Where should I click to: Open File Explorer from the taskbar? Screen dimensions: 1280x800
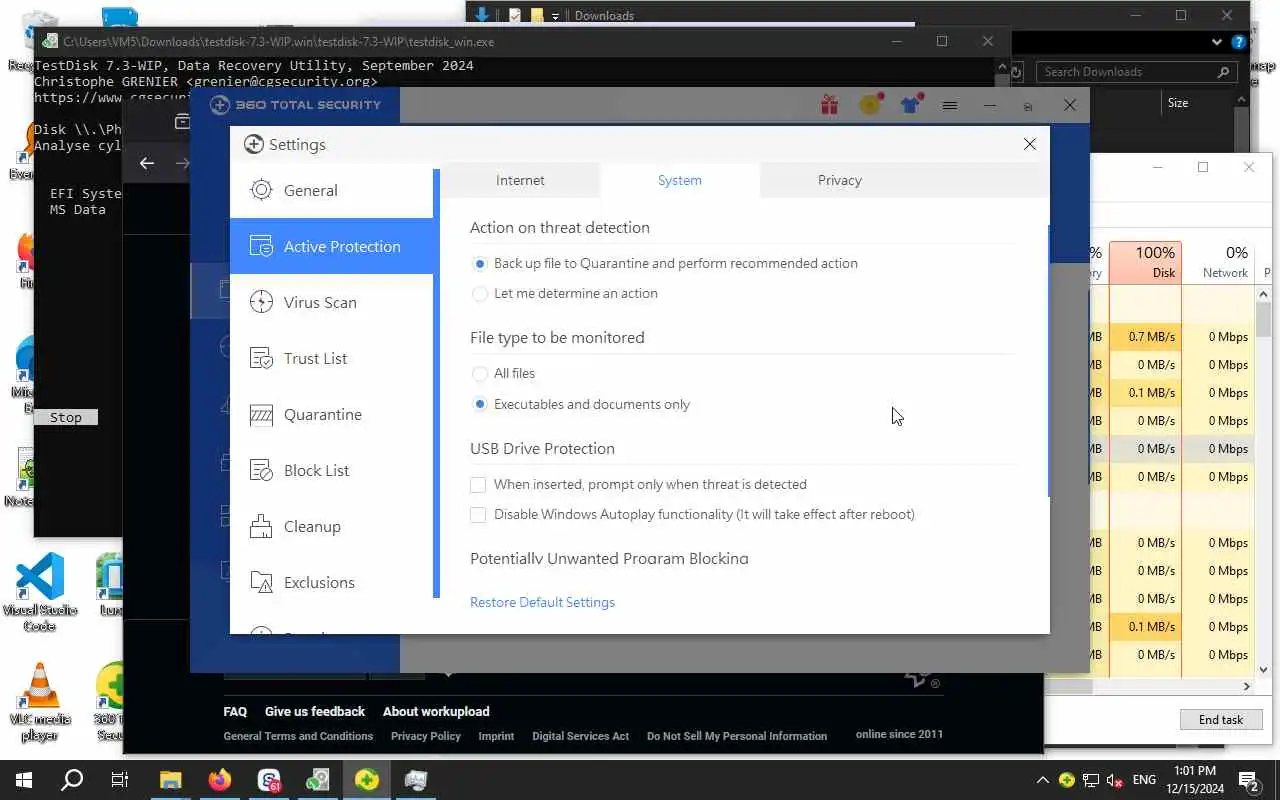[171, 780]
